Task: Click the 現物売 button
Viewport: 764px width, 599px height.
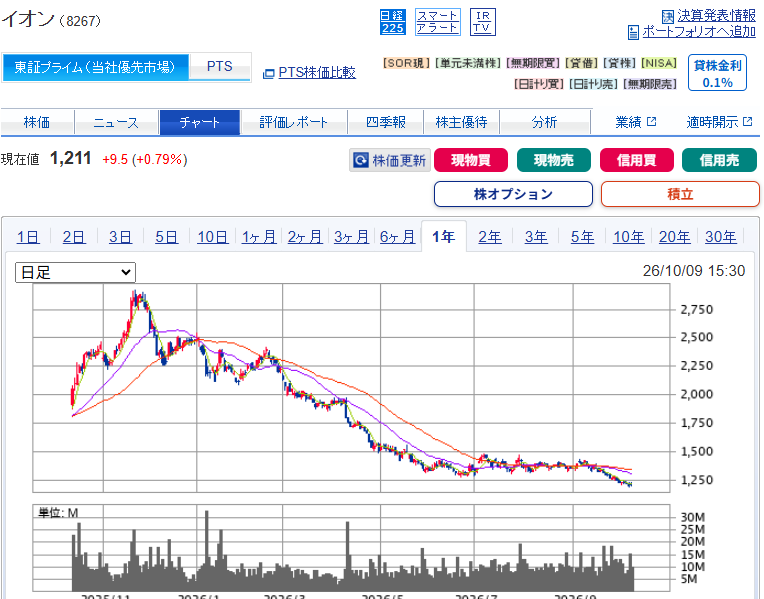Action: [x=554, y=160]
